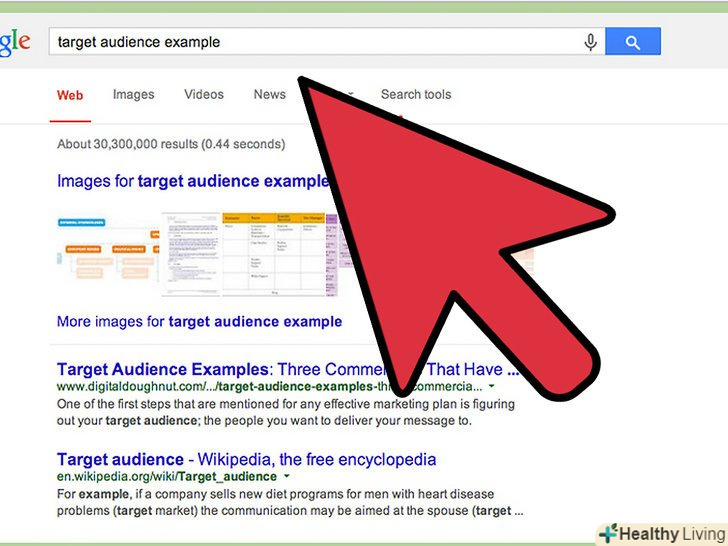Viewport: 728px width, 546px height.
Task: Click the blue magnifier search button
Action: point(633,41)
